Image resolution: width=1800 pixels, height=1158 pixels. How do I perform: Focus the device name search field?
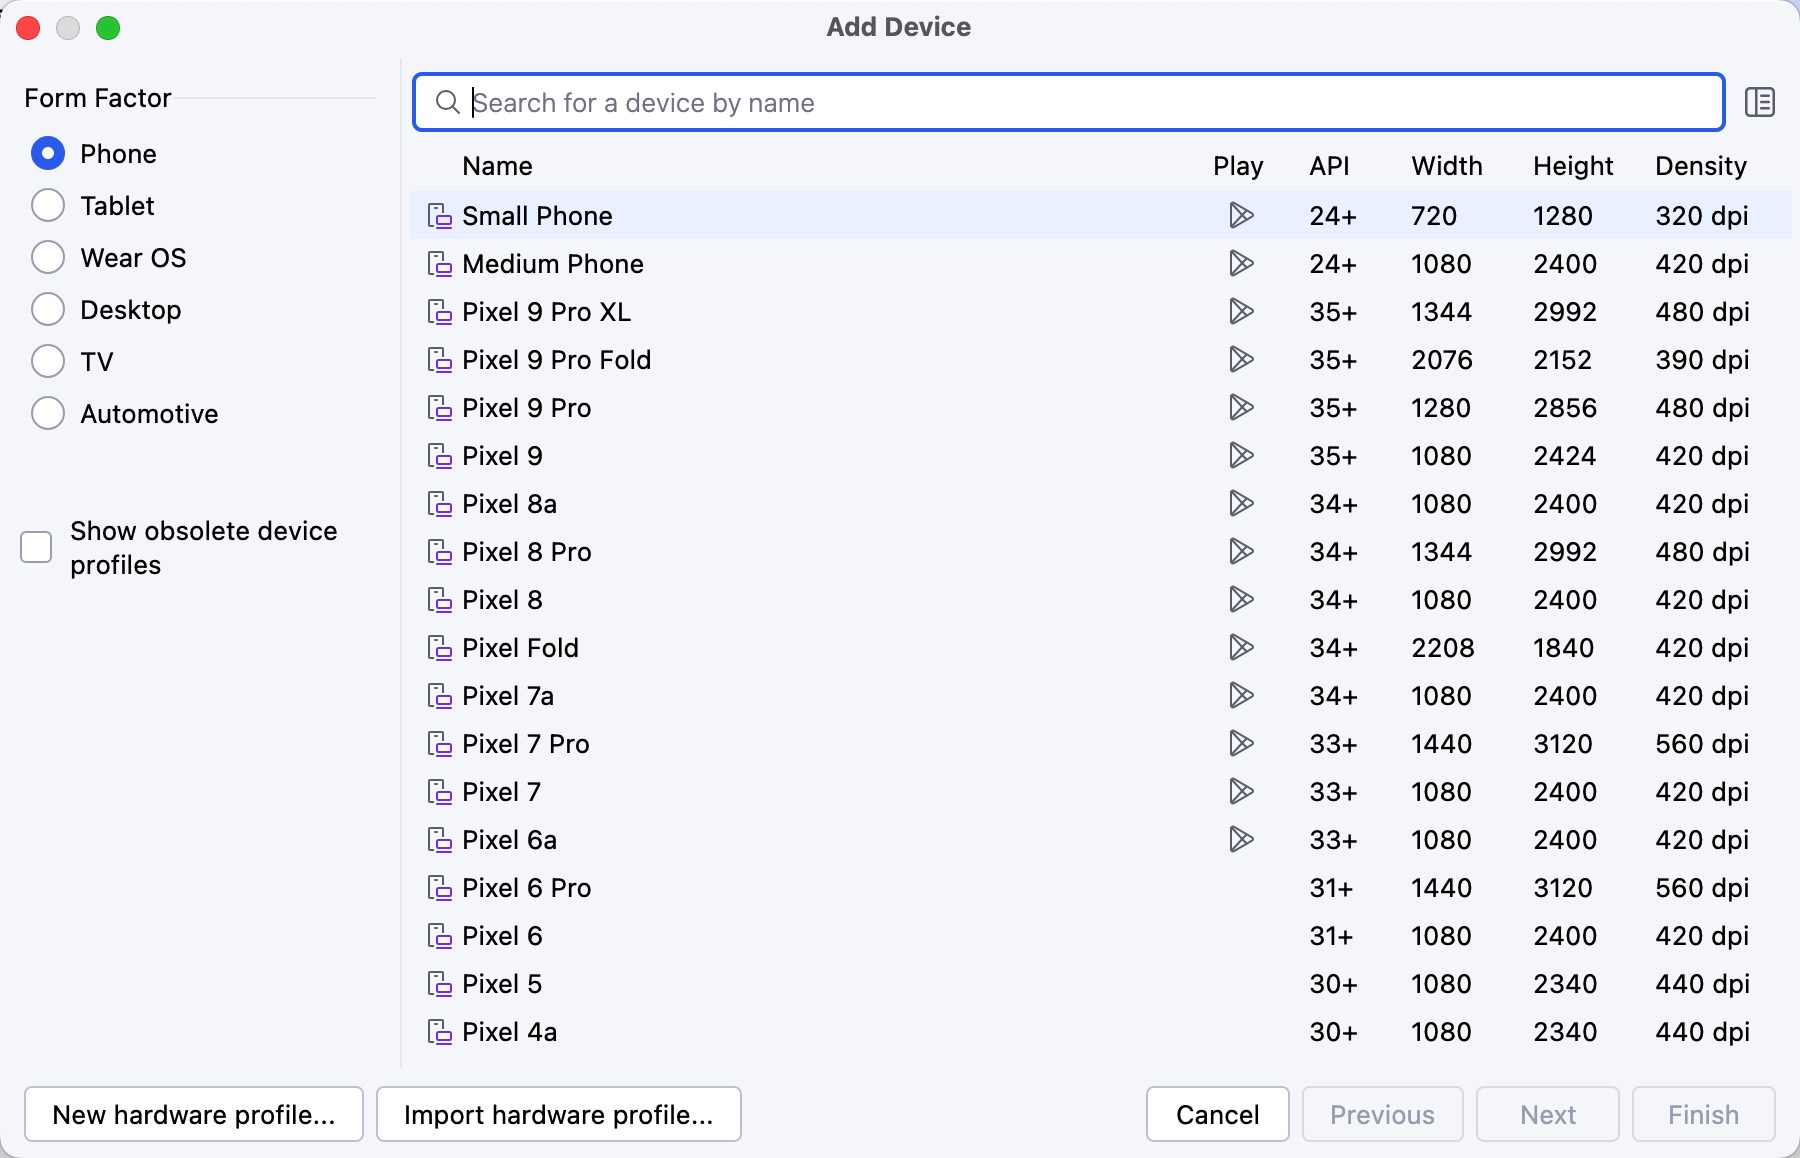pyautogui.click(x=1069, y=102)
